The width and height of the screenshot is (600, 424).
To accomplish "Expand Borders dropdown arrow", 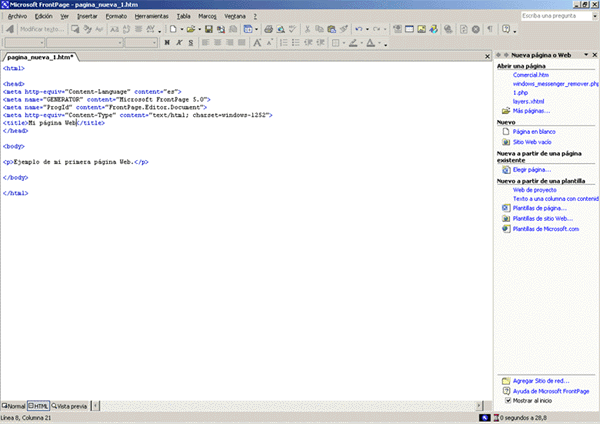I will pos(344,42).
